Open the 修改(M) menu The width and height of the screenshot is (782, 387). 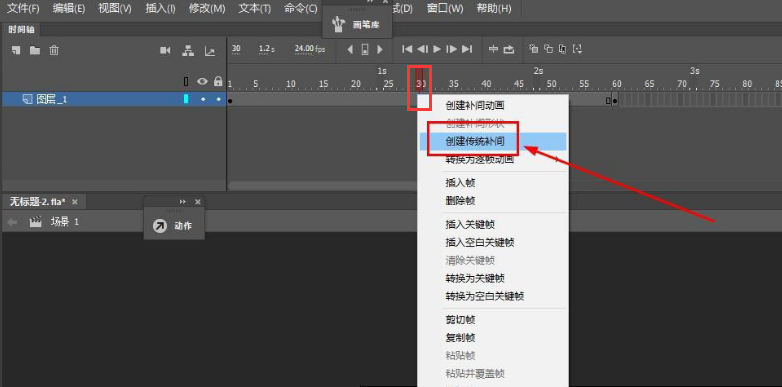[207, 8]
